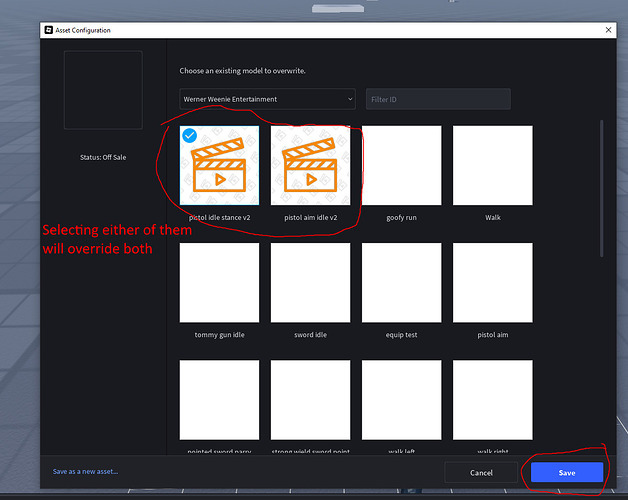Viewport: 628px width, 500px height.
Task: Click the Filter ID input field
Action: pyautogui.click(x=438, y=99)
